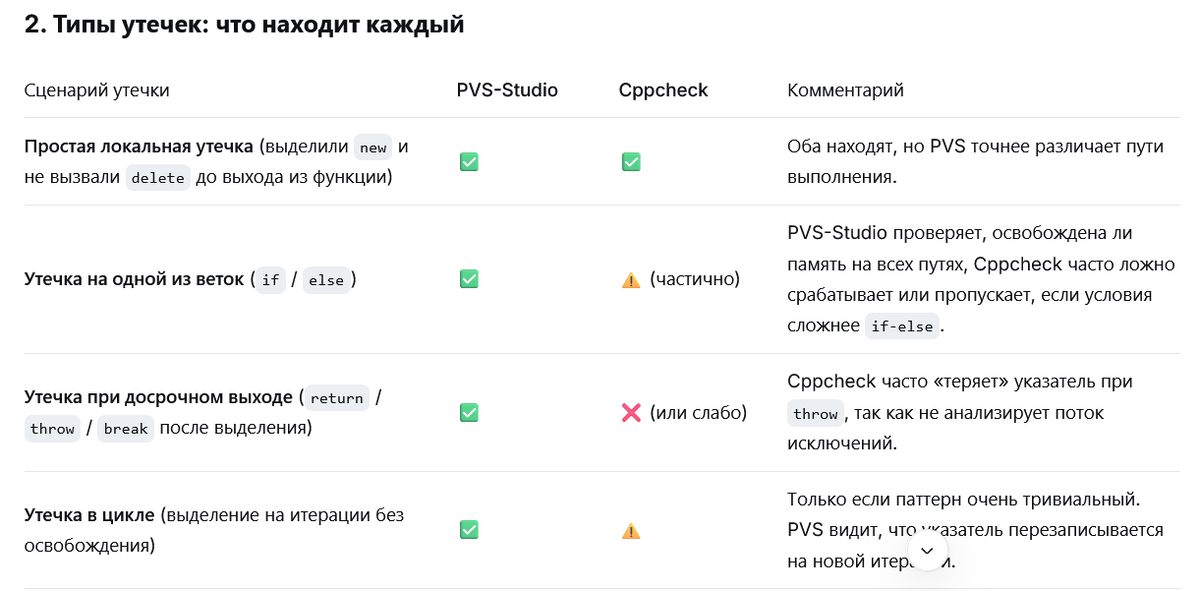Click red cross icon next to (или слабо)
This screenshot has height=591, width=1200.
click(x=631, y=413)
